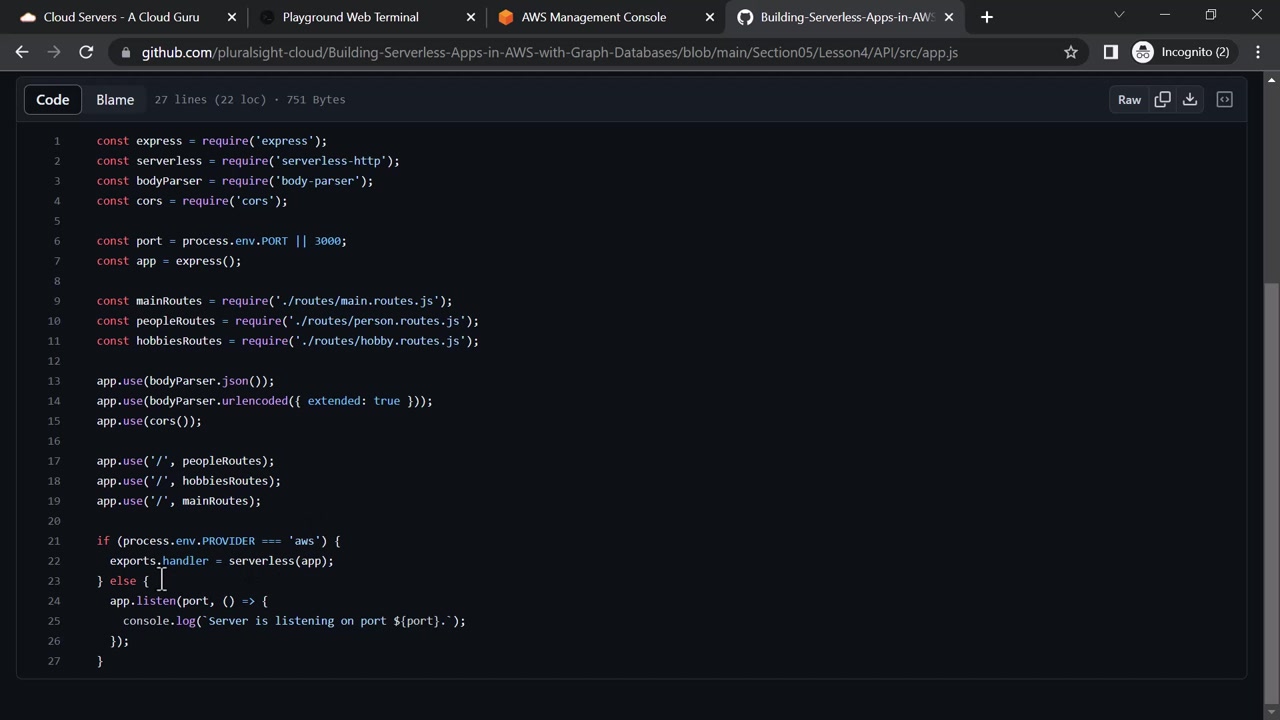Download the raw app.js file
This screenshot has height=720, width=1280.
click(1190, 99)
